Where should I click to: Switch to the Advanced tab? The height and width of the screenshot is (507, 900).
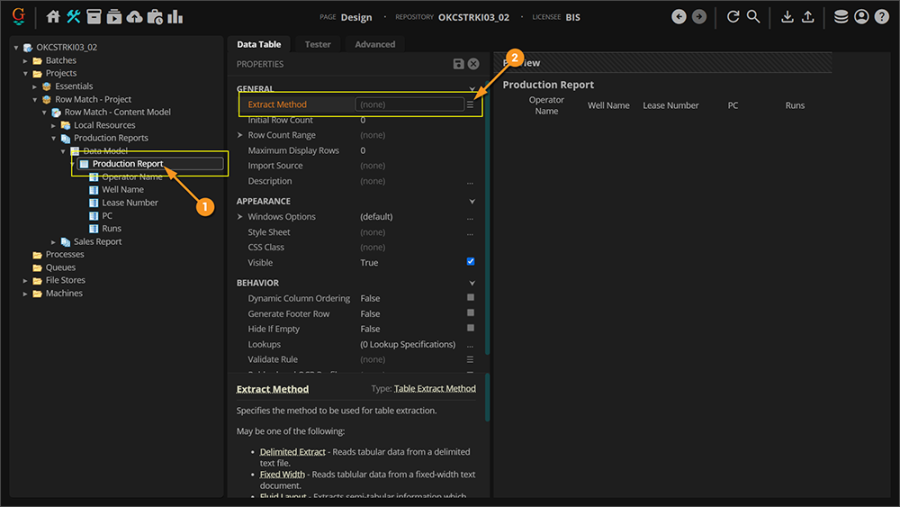tap(375, 44)
